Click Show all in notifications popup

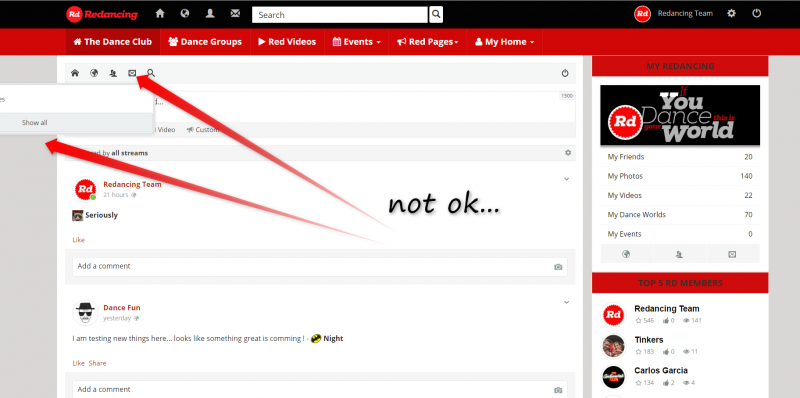tap(34, 122)
